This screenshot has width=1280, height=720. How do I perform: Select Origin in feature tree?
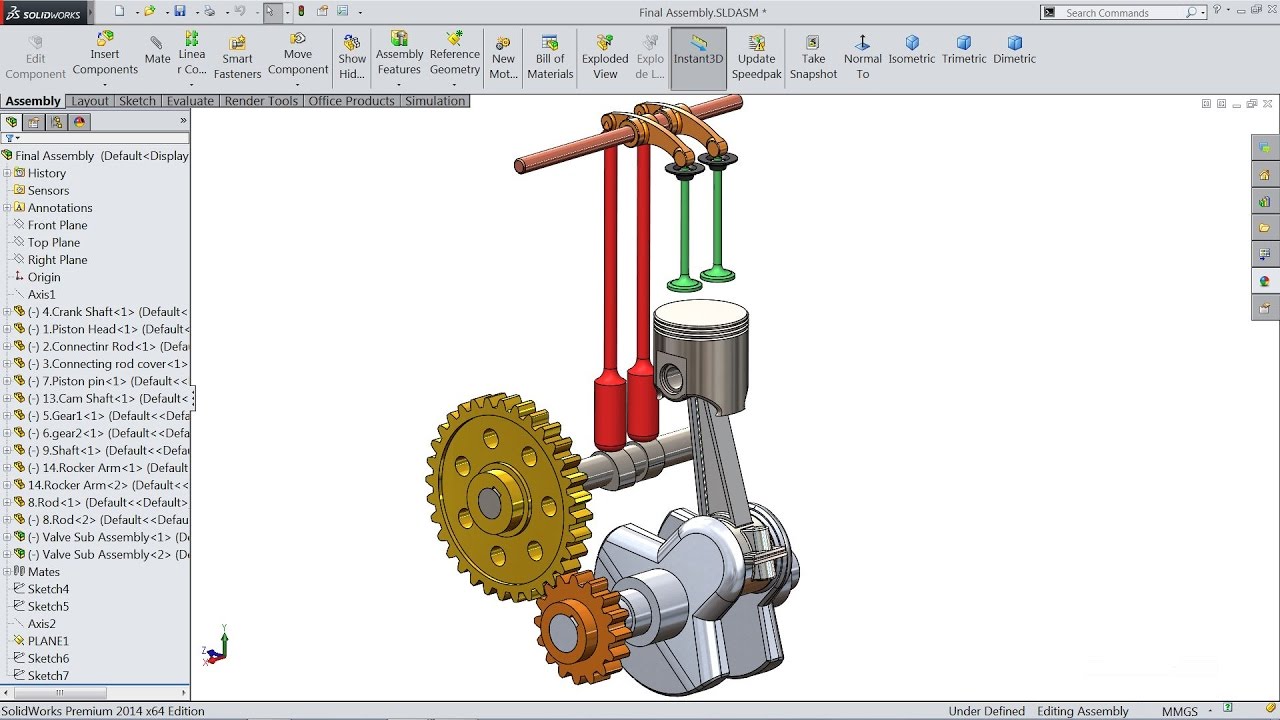click(43, 277)
